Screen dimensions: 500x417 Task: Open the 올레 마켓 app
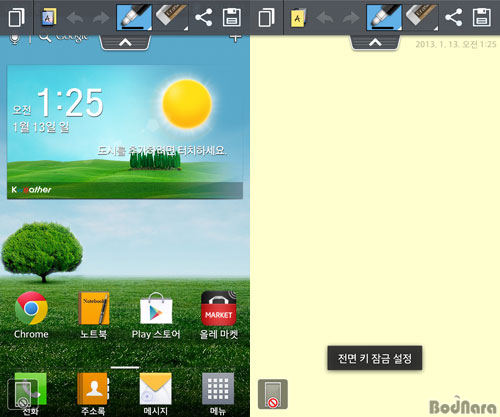219,315
